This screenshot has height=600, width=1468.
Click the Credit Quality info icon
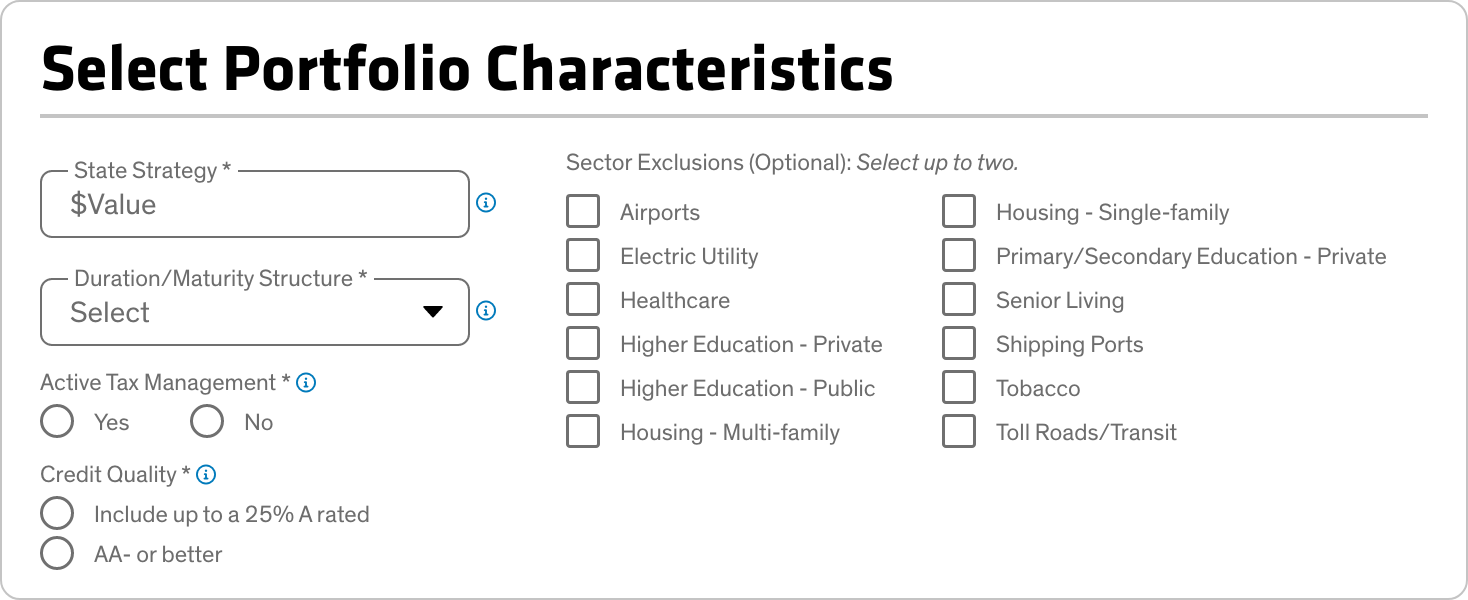[x=207, y=475]
